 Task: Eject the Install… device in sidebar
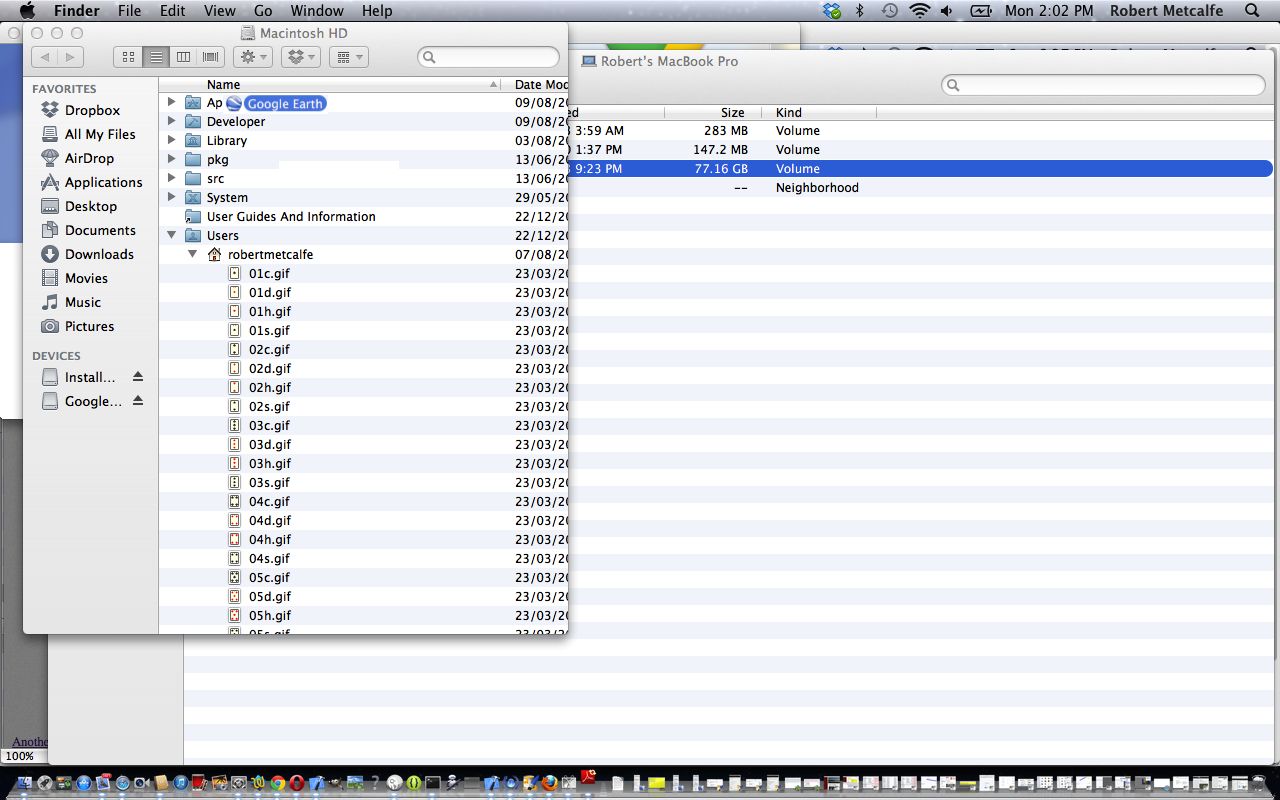click(x=138, y=377)
